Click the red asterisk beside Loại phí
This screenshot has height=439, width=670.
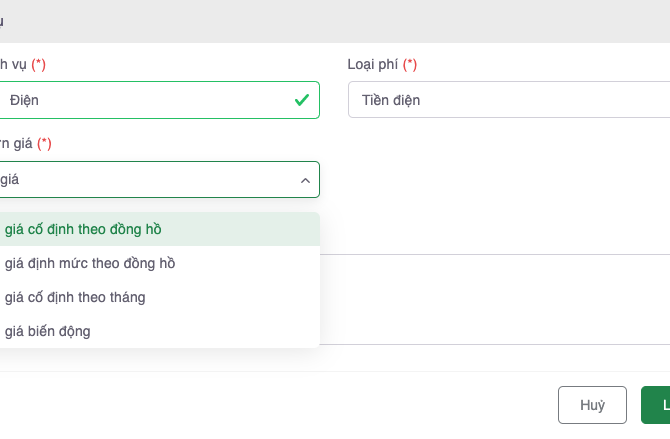tap(410, 64)
